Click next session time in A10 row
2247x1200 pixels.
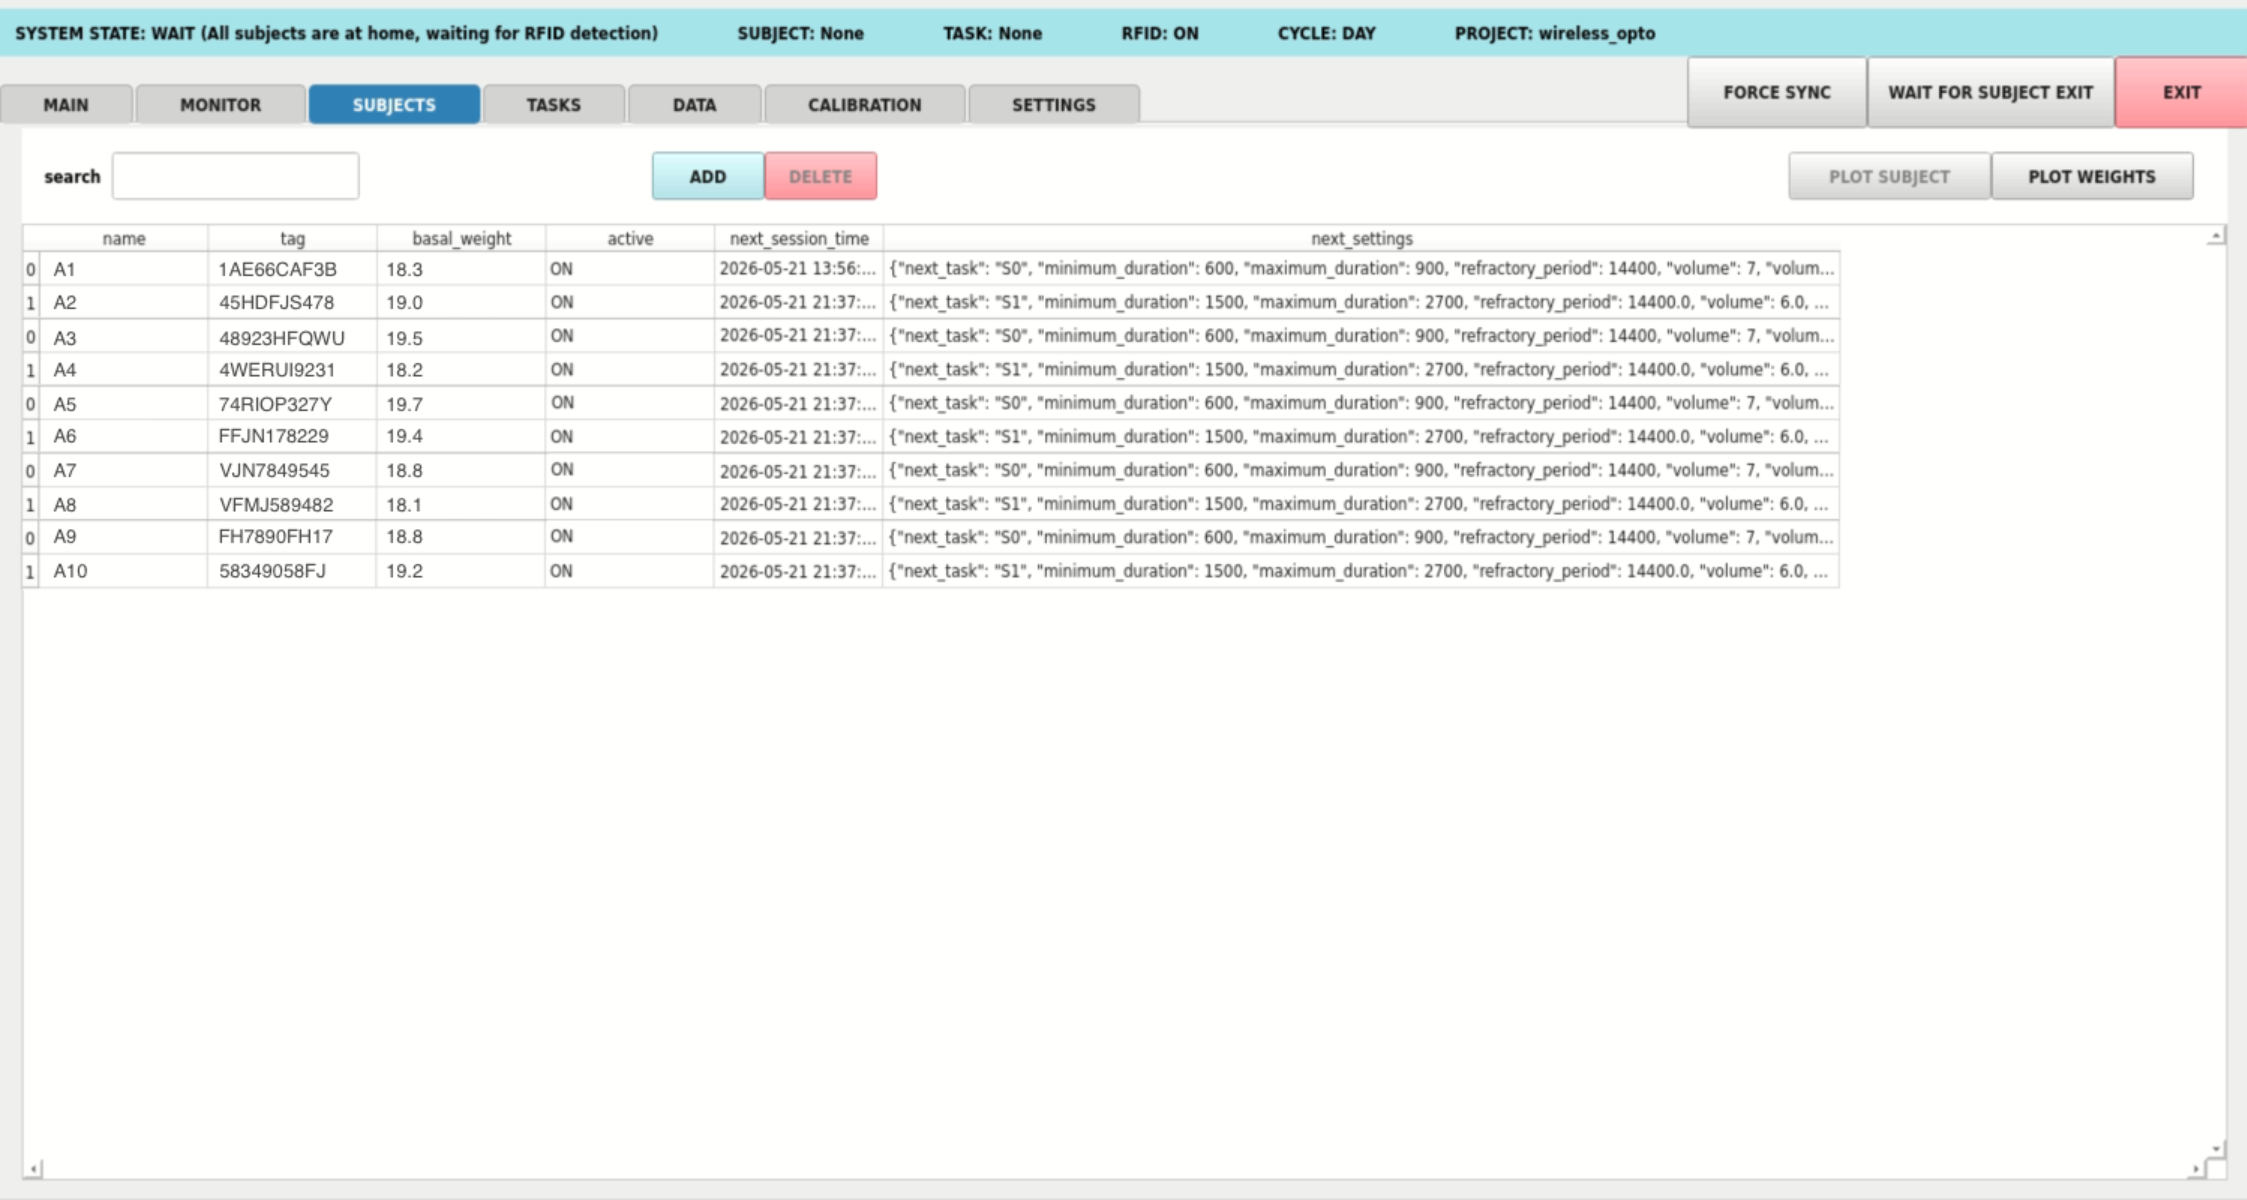tap(799, 571)
